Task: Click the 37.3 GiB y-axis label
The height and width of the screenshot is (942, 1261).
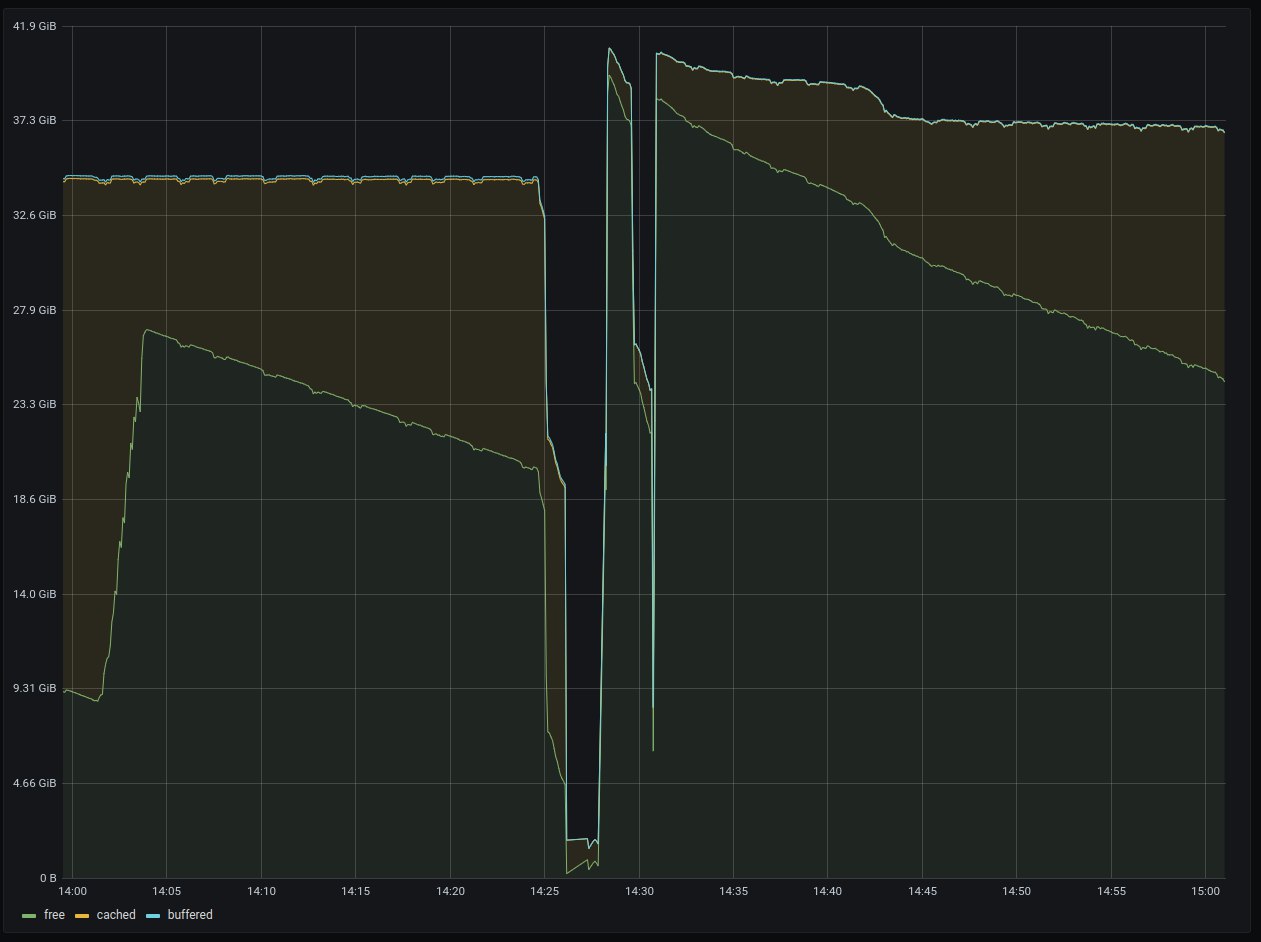Action: pyautogui.click(x=36, y=120)
